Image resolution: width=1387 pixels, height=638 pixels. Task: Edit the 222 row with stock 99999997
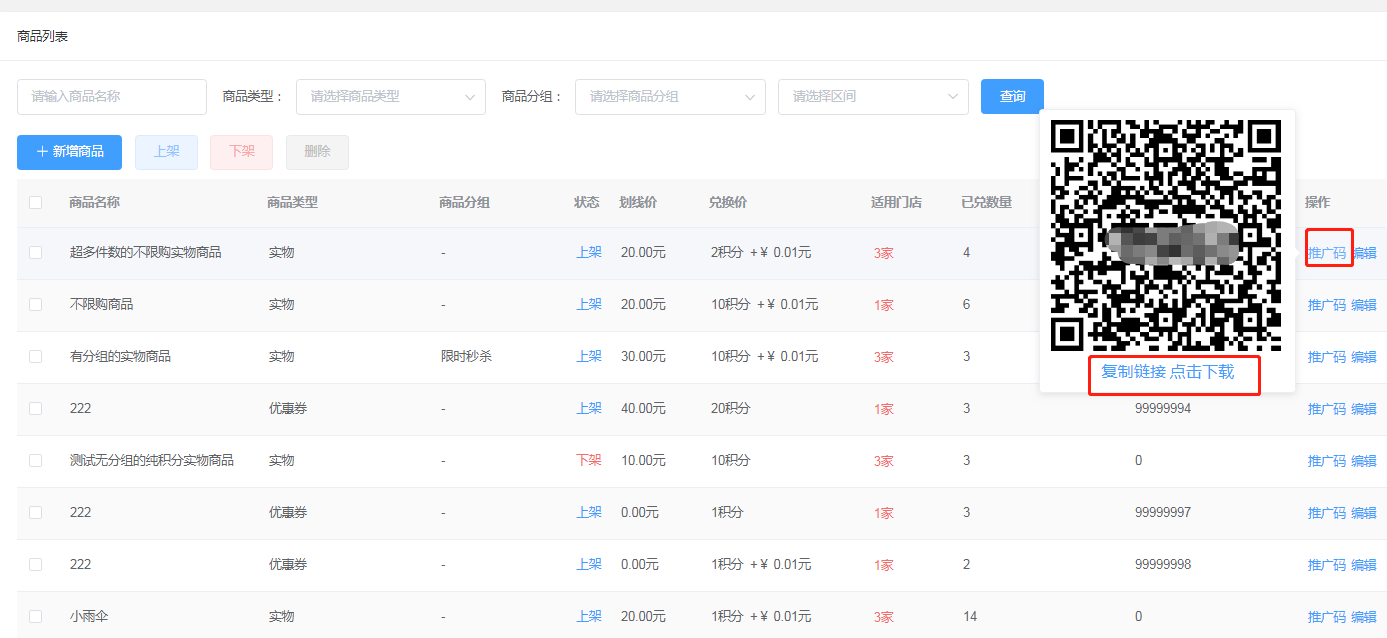[x=1364, y=513]
